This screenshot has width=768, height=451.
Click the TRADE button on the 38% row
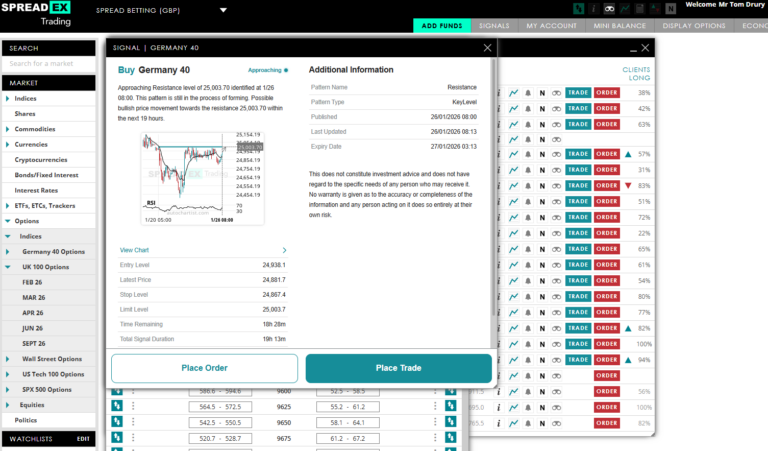[x=578, y=93]
